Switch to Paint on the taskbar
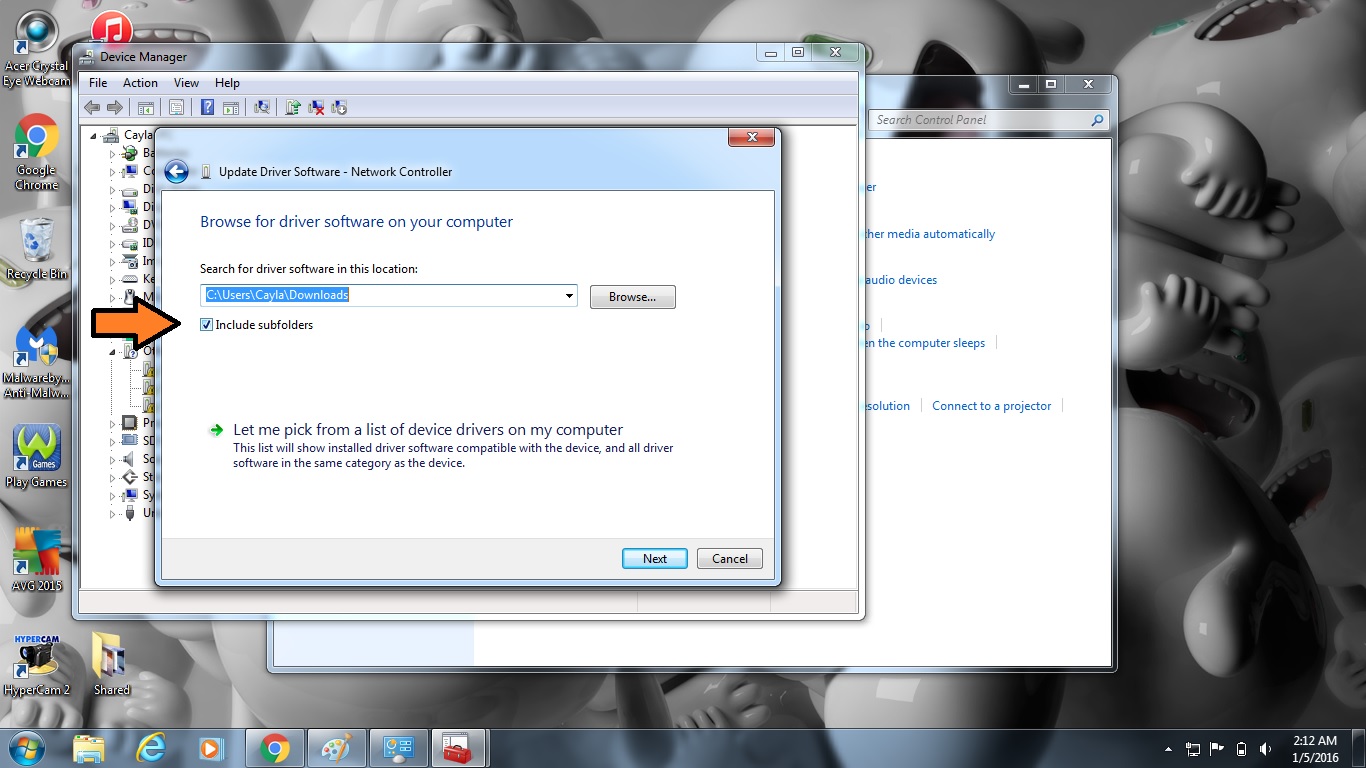This screenshot has width=1366, height=768. [336, 748]
